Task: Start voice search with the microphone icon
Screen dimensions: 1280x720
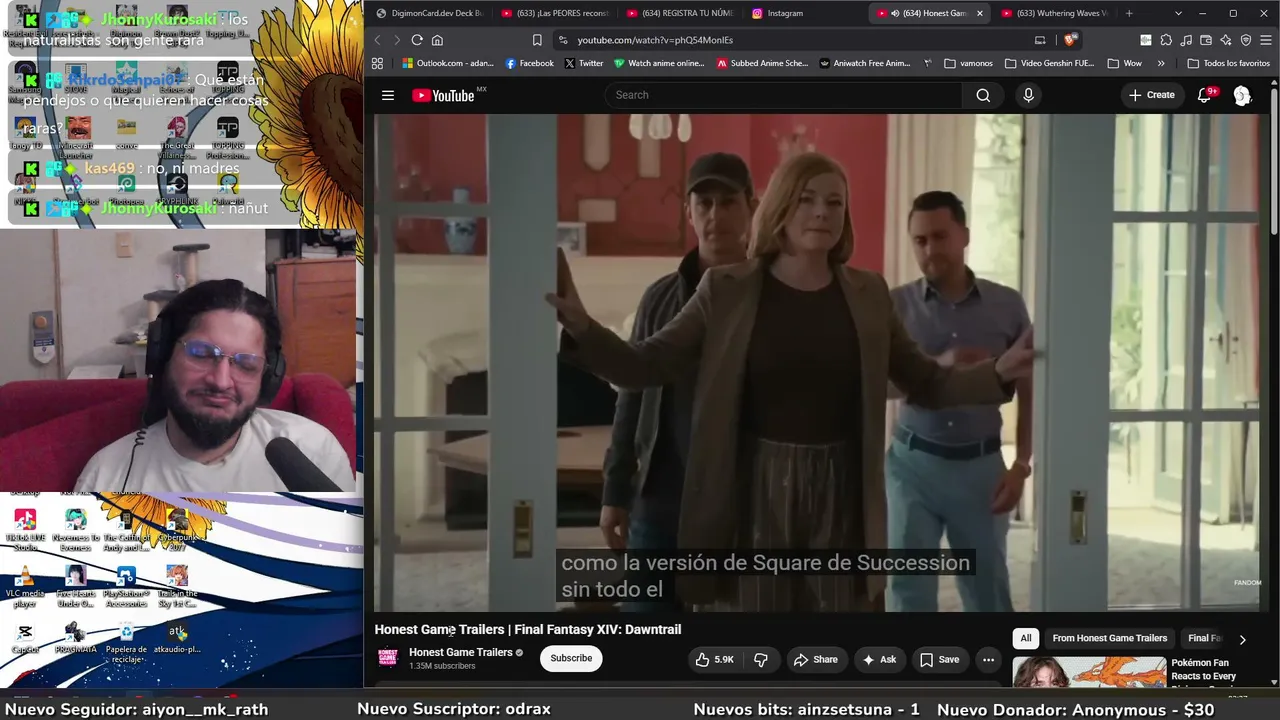Action: click(x=1028, y=95)
